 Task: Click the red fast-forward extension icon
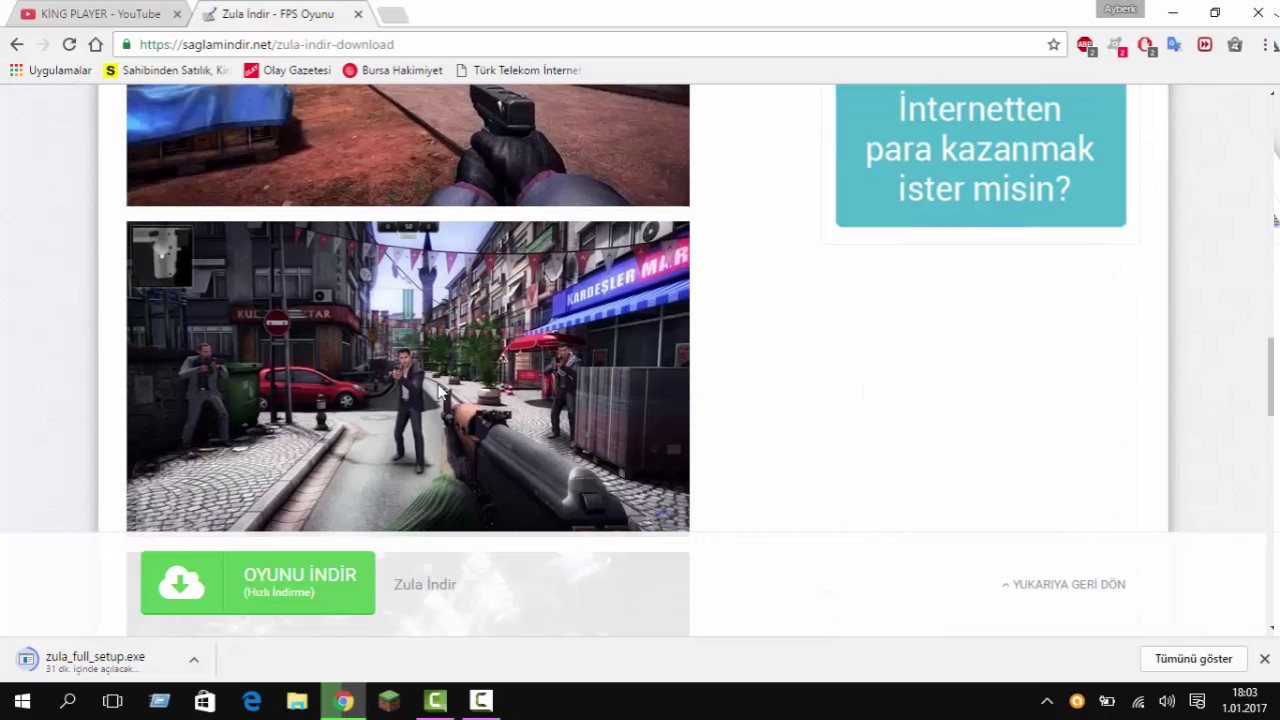coord(1205,45)
